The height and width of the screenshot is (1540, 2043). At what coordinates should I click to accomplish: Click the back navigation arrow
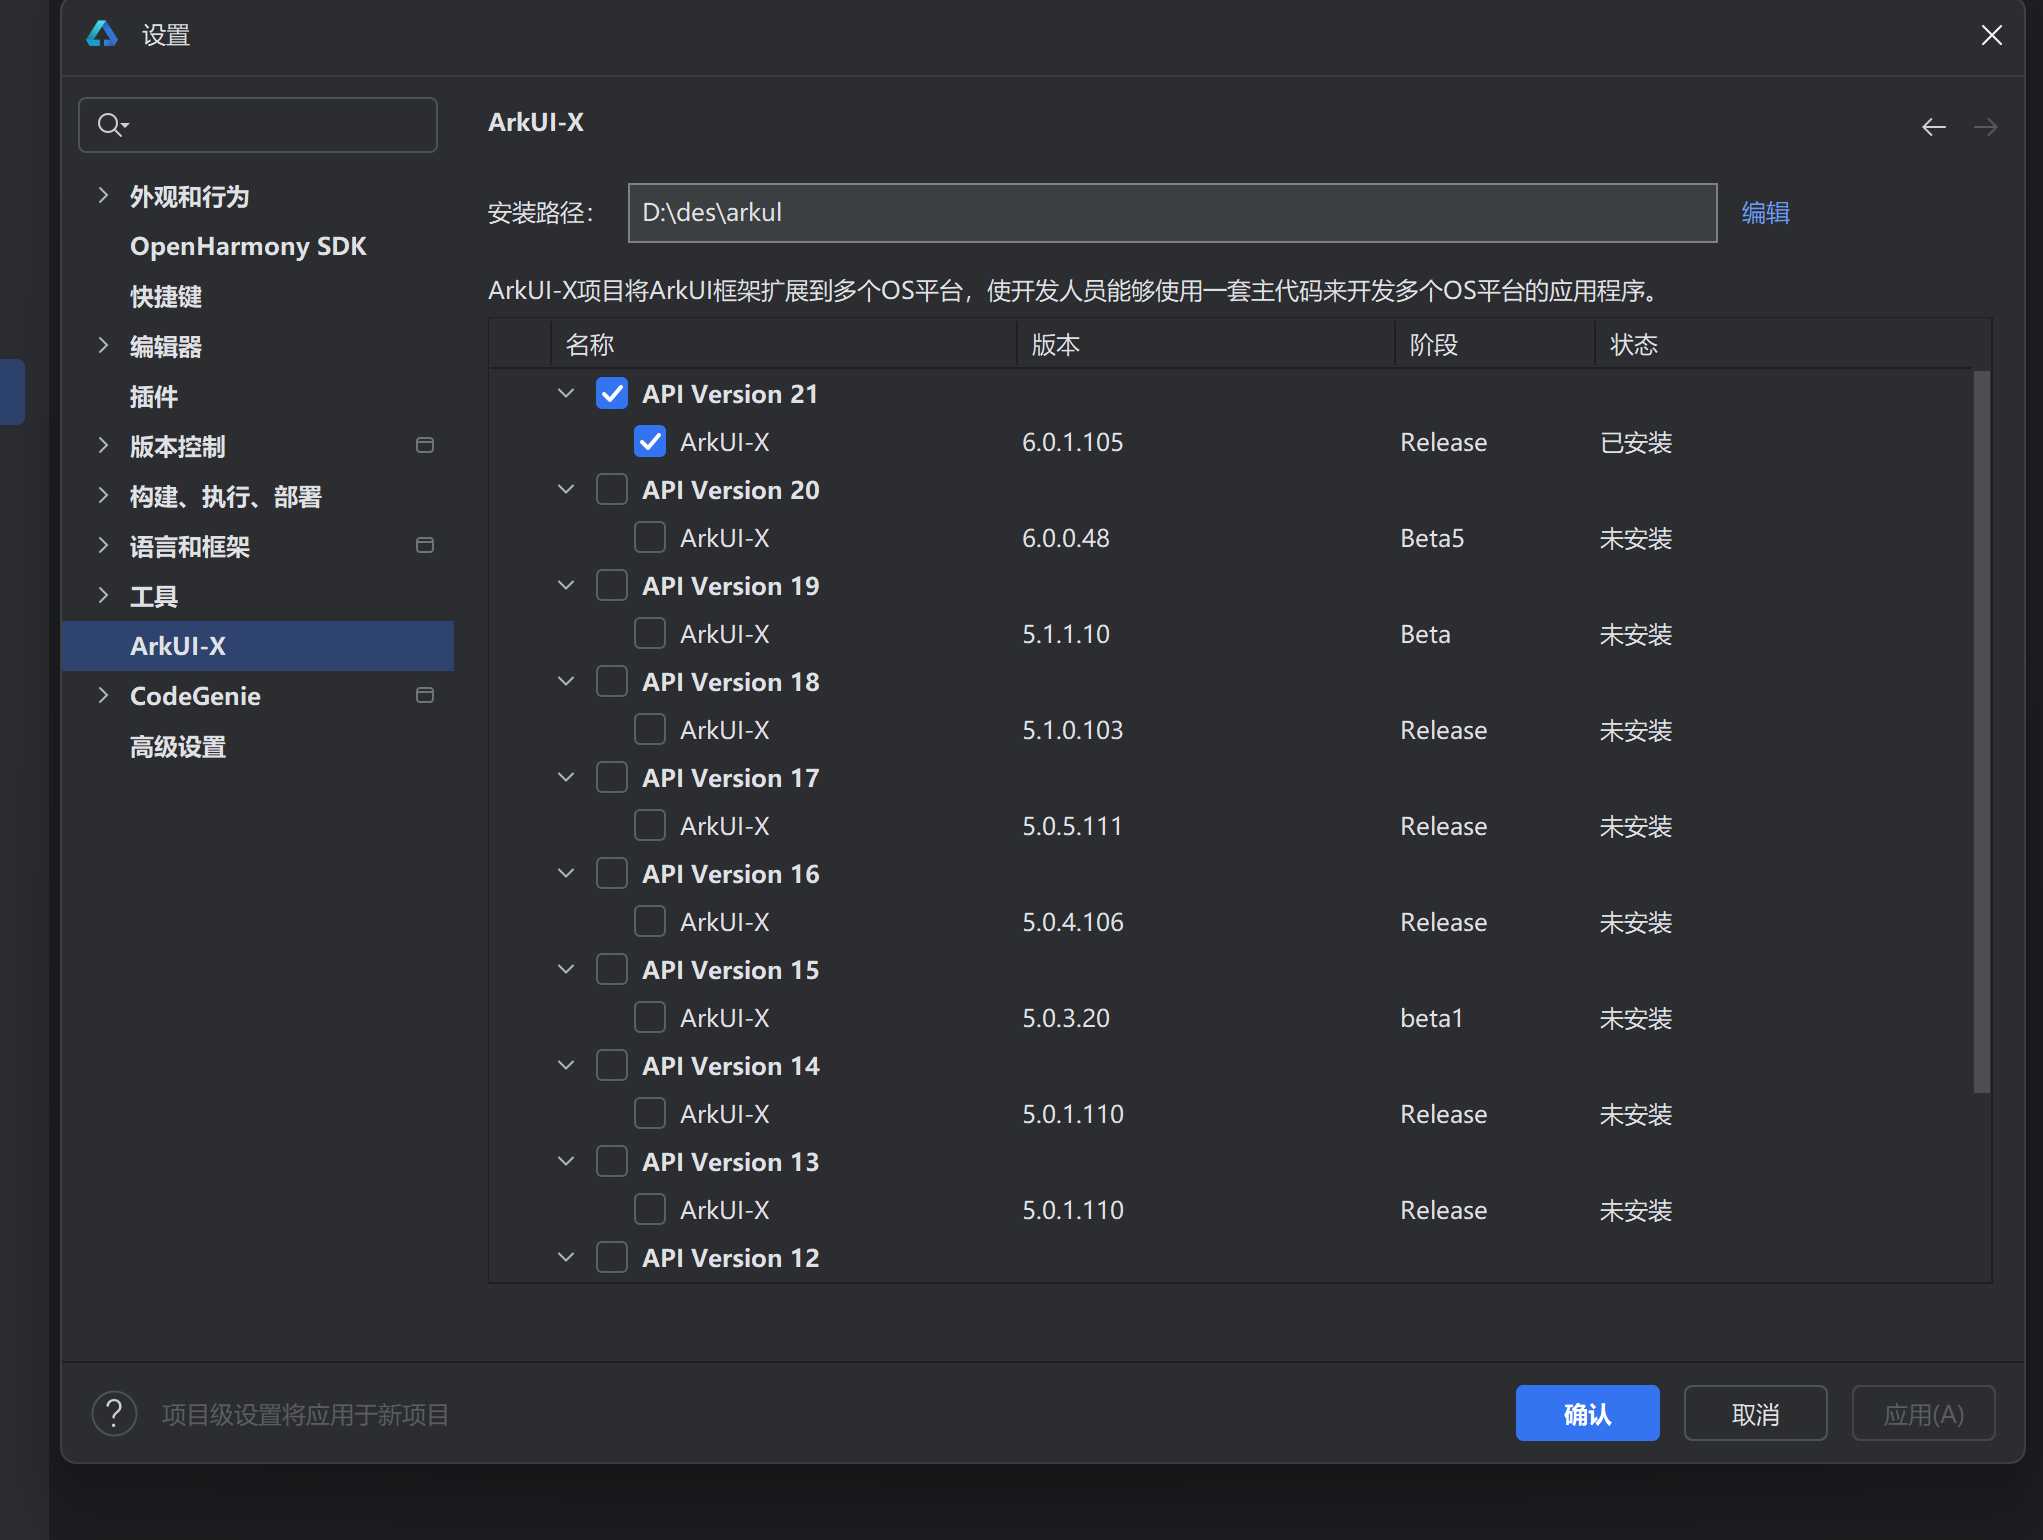coord(1933,127)
